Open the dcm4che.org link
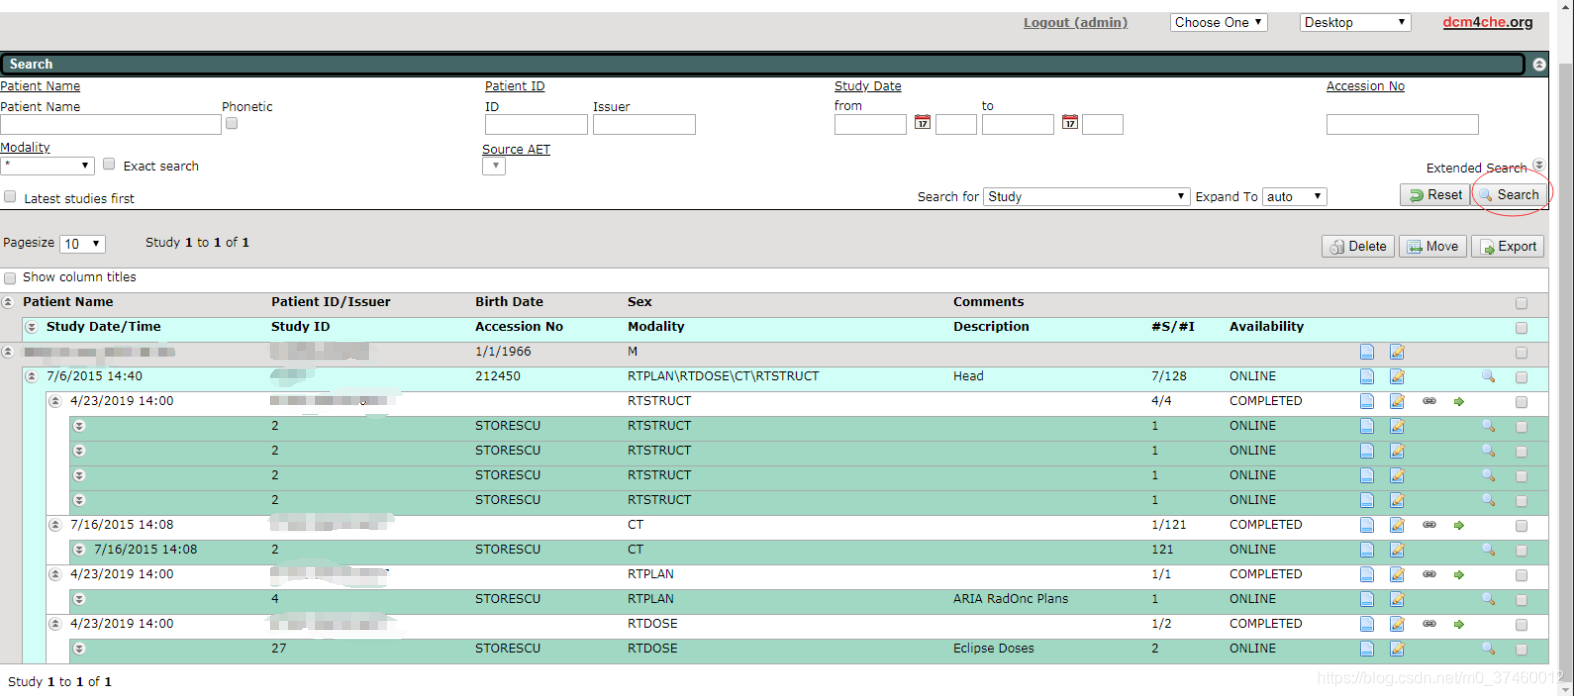The height and width of the screenshot is (696, 1574). [x=1487, y=22]
